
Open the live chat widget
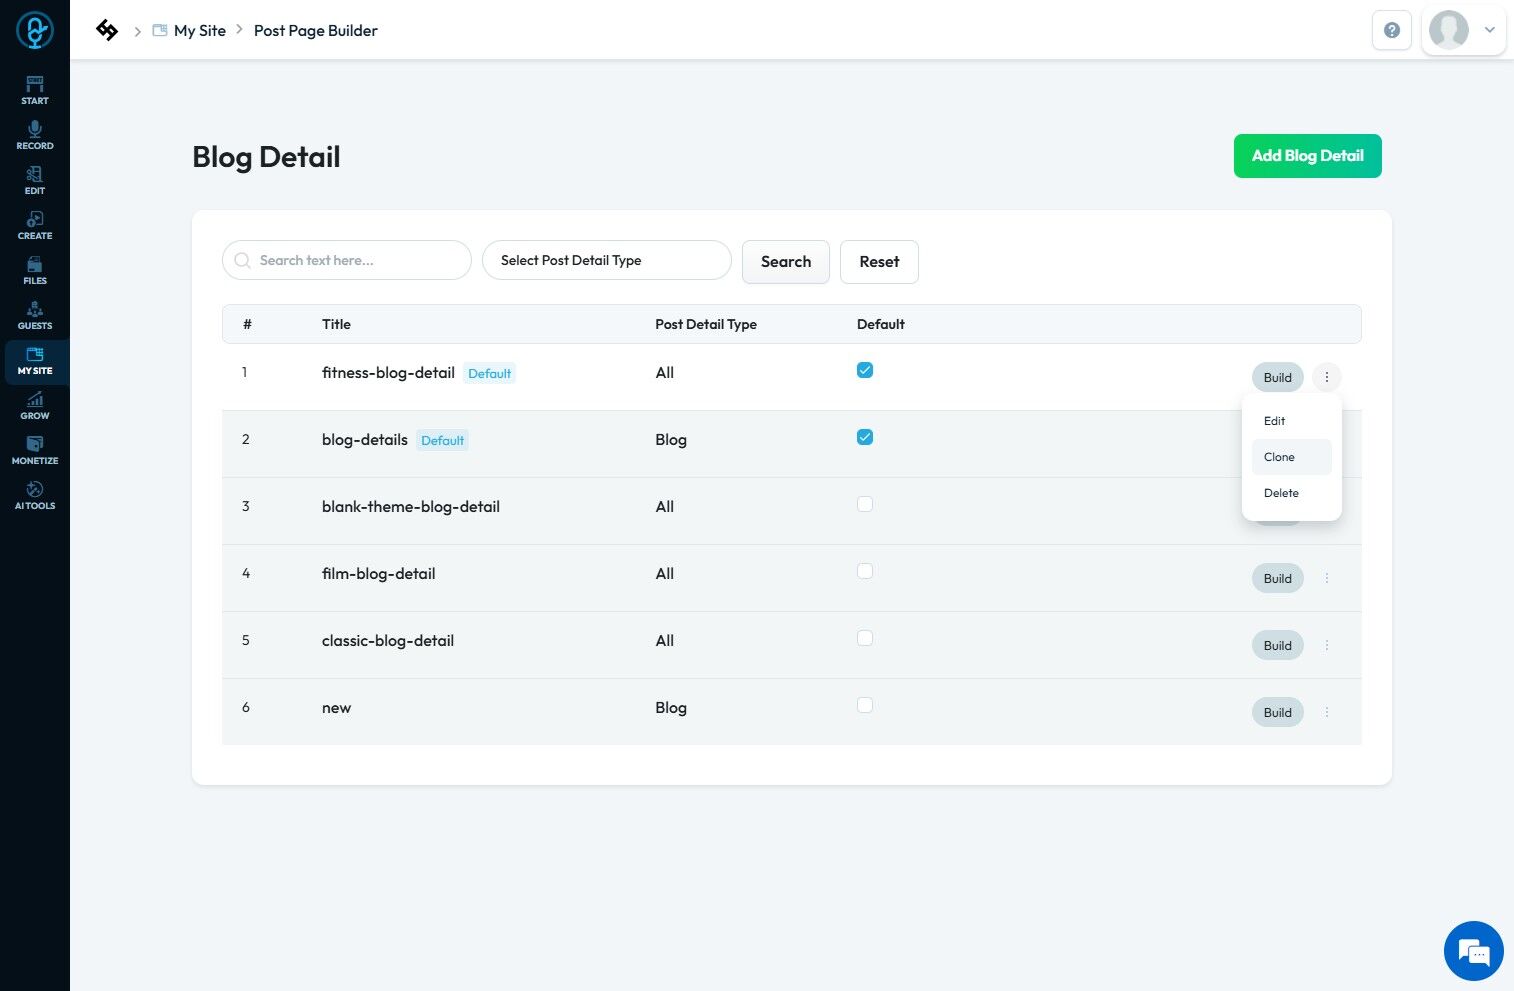pyautogui.click(x=1473, y=951)
